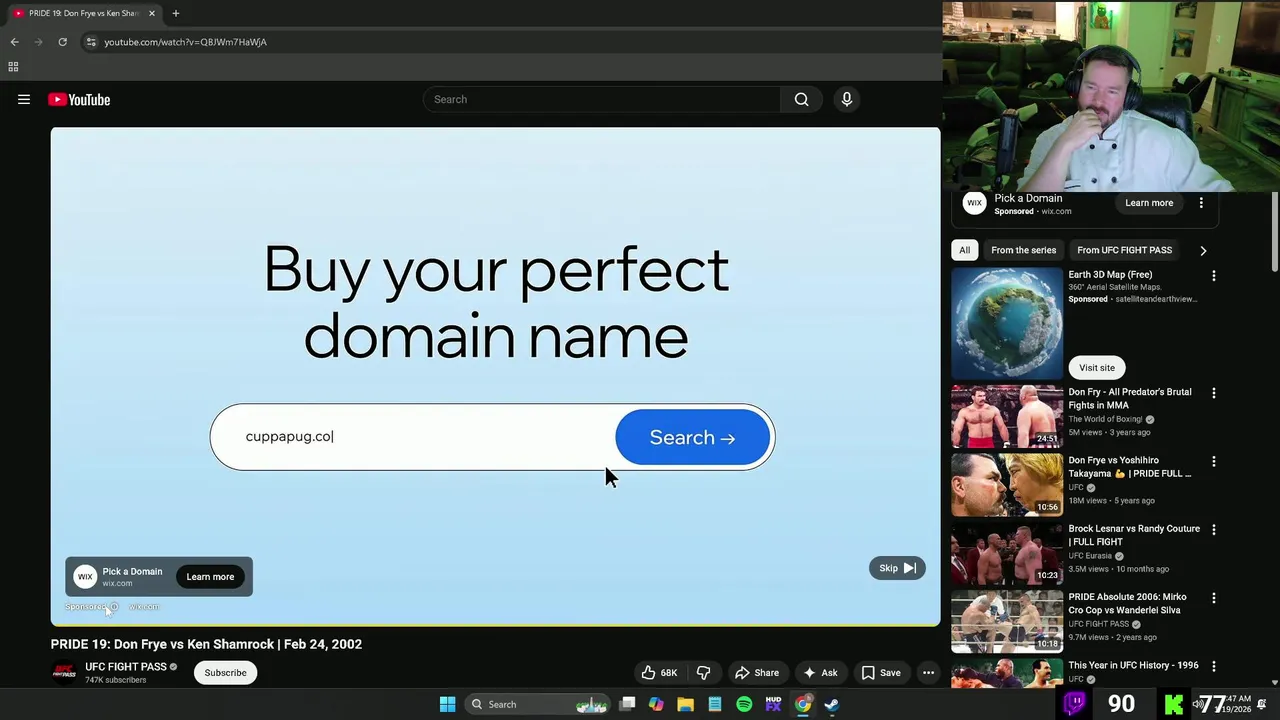Like the video with 68K thumbs up

(659, 673)
